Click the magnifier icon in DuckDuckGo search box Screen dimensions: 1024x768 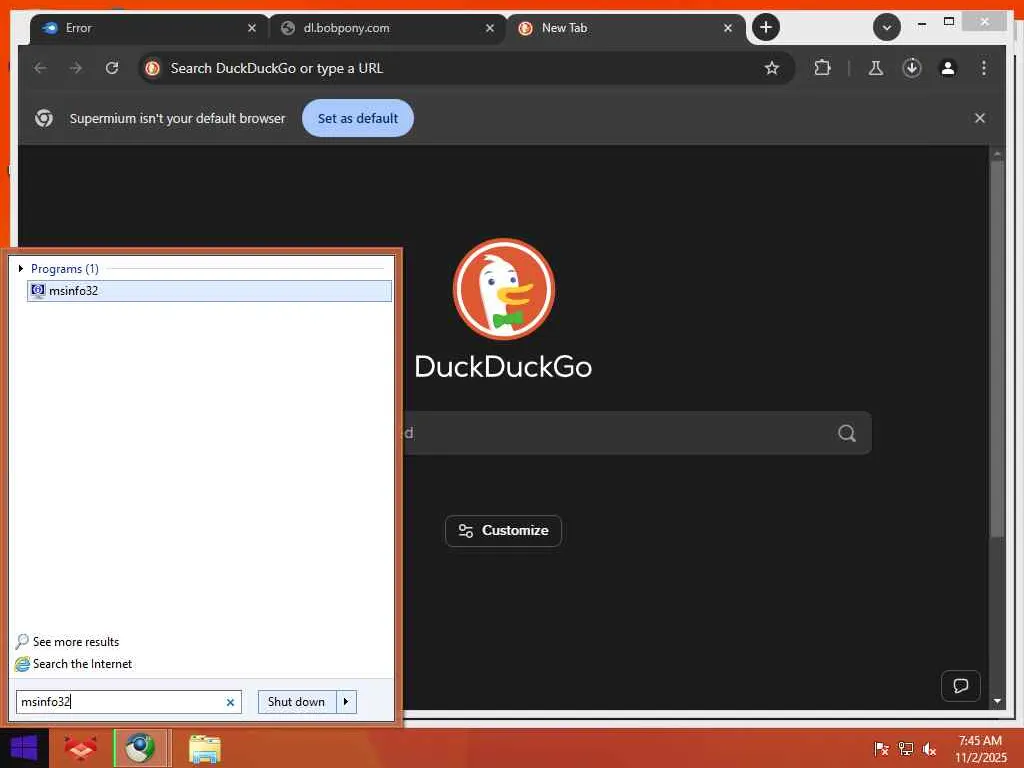(847, 433)
